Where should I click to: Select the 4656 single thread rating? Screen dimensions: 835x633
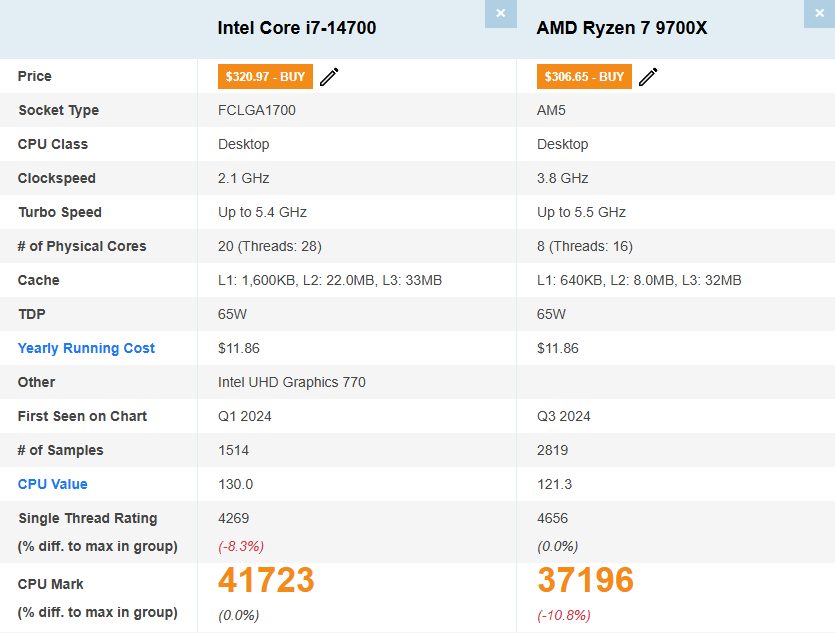[x=552, y=518]
